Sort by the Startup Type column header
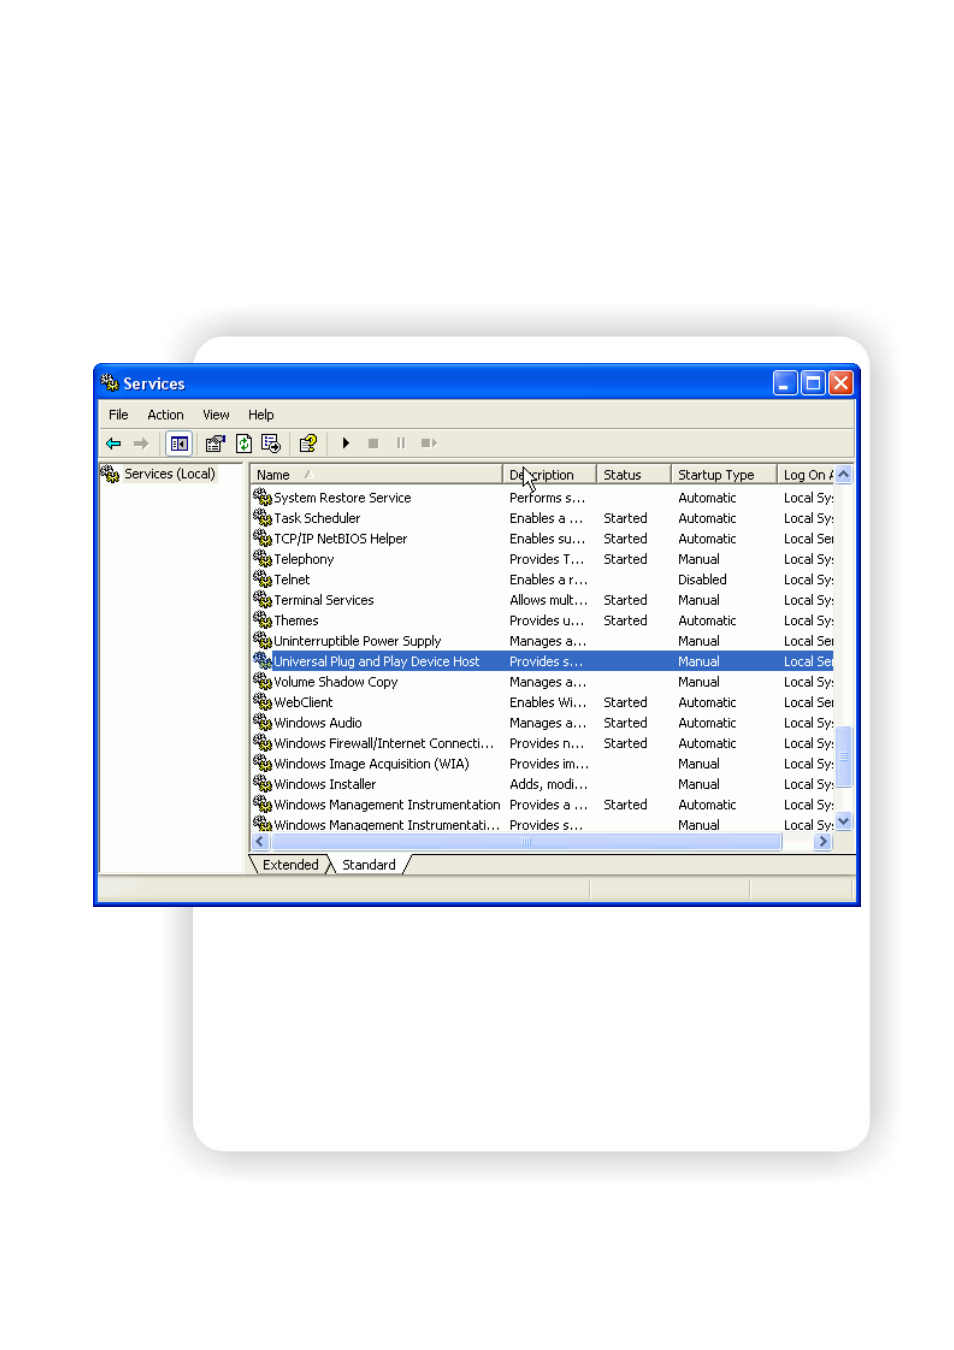The width and height of the screenshot is (954, 1350). point(724,474)
